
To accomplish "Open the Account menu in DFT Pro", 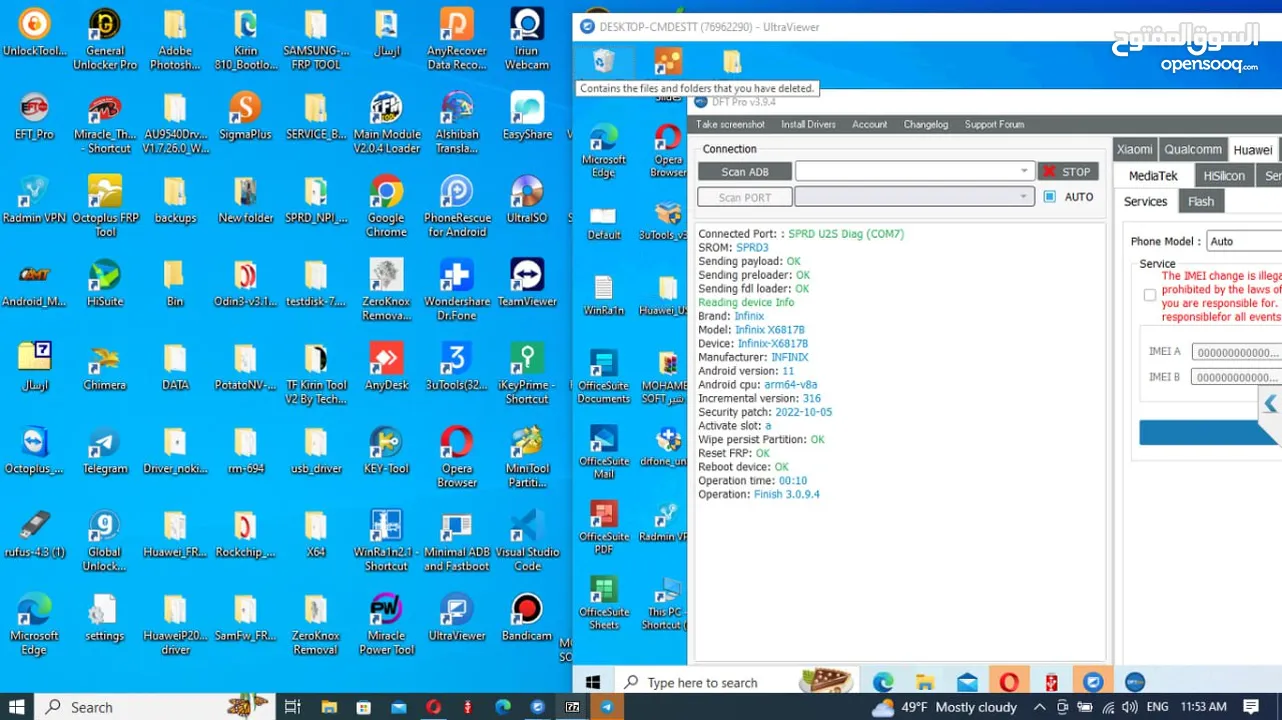I will coord(869,124).
